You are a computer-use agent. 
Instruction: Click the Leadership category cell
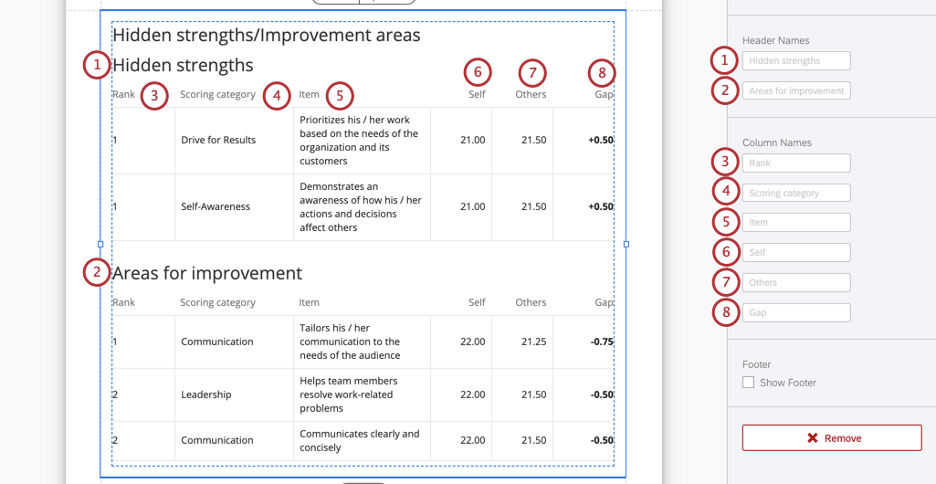pos(206,394)
